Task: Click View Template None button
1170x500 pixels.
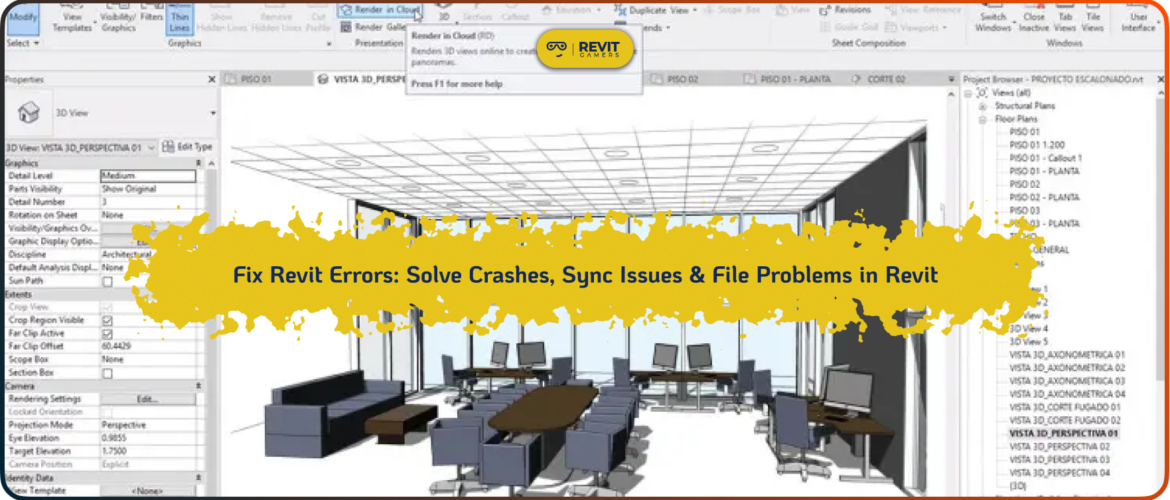Action: tap(148, 491)
